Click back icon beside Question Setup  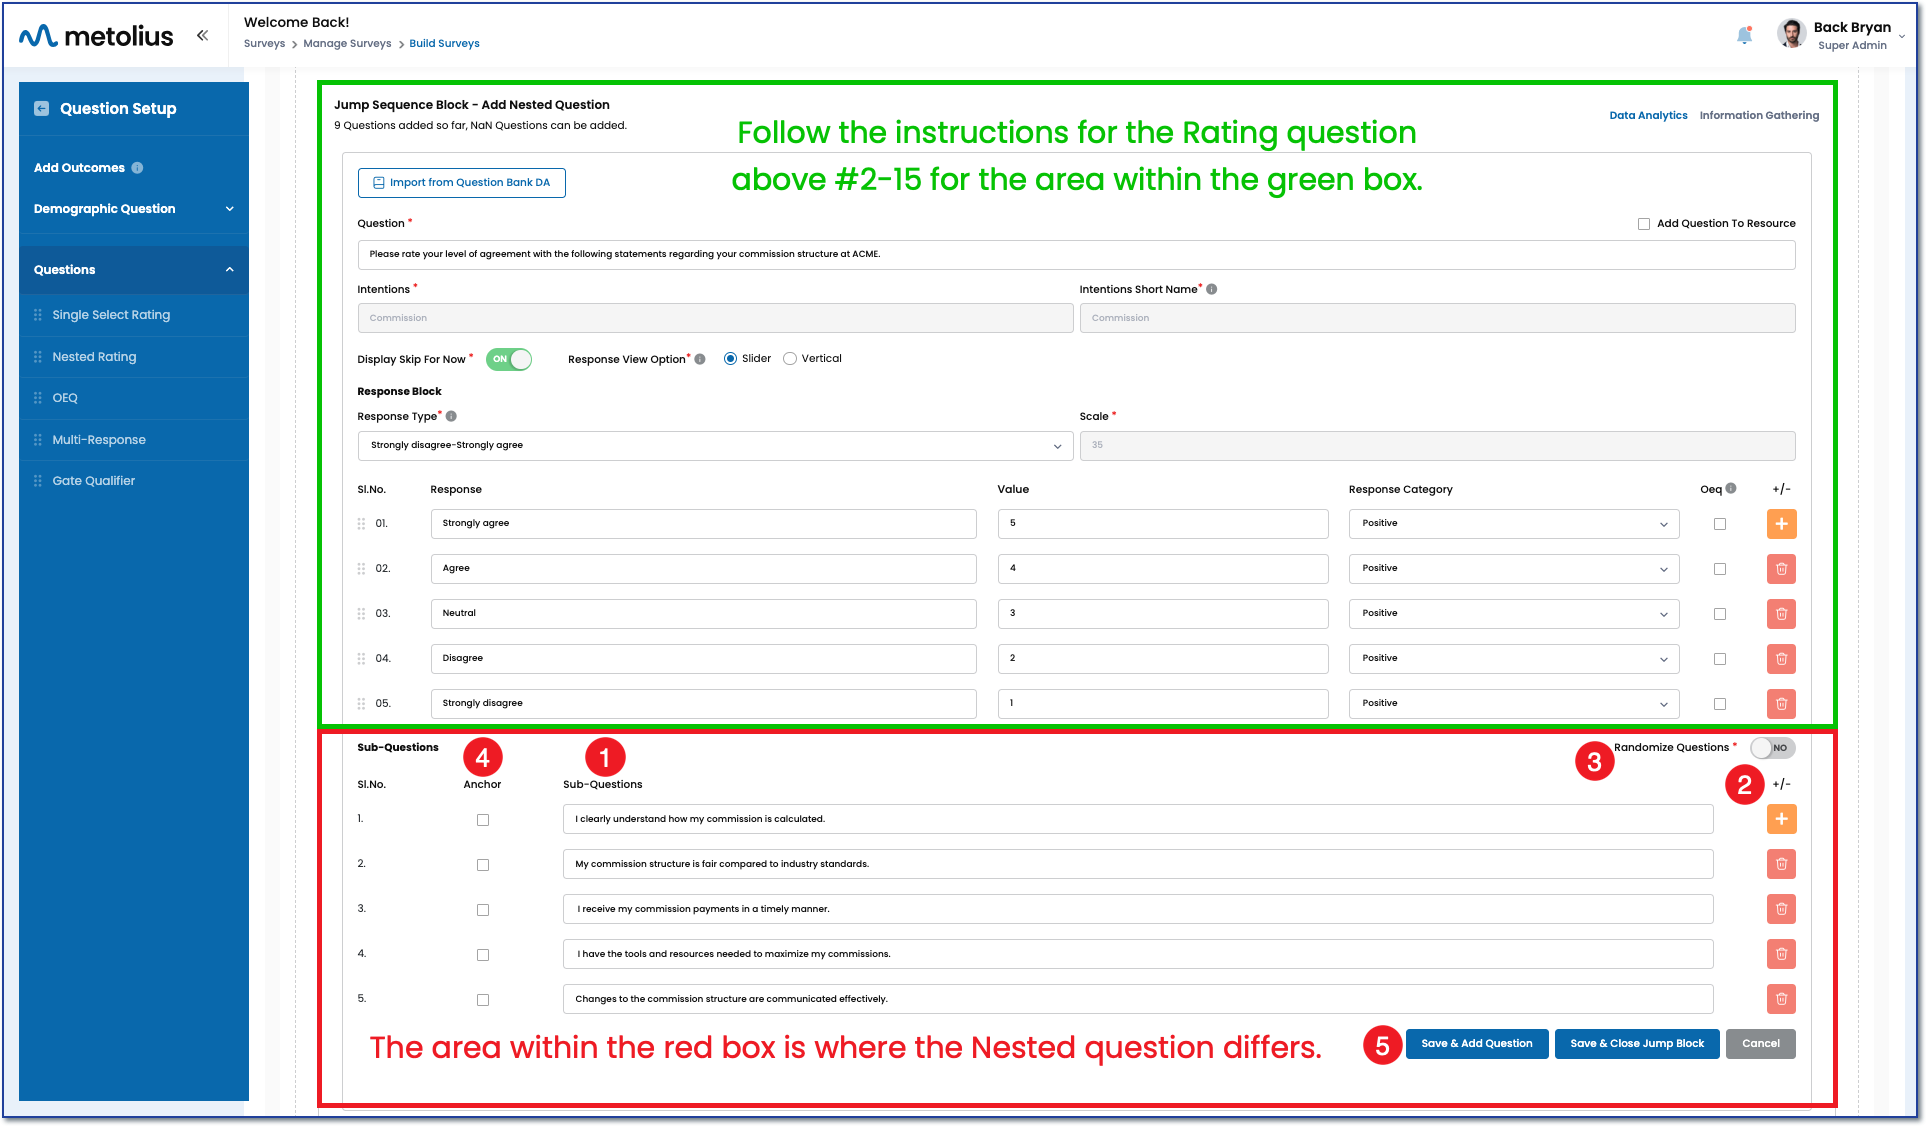pos(42,109)
